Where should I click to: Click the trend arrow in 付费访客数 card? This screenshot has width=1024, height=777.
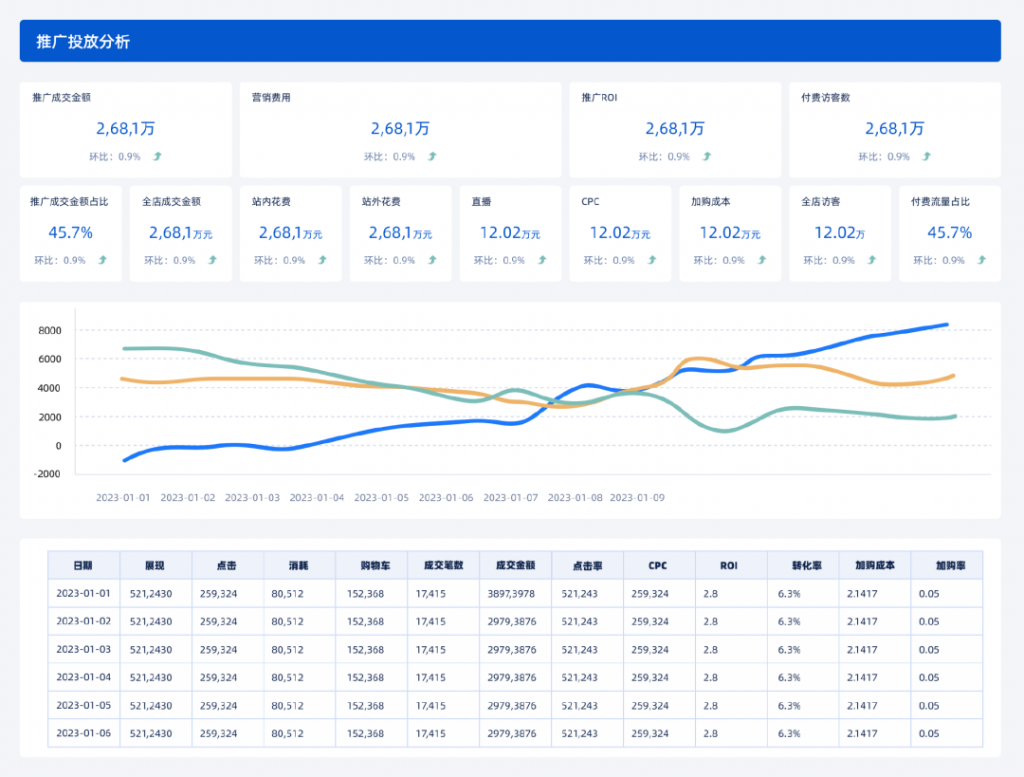pyautogui.click(x=927, y=156)
